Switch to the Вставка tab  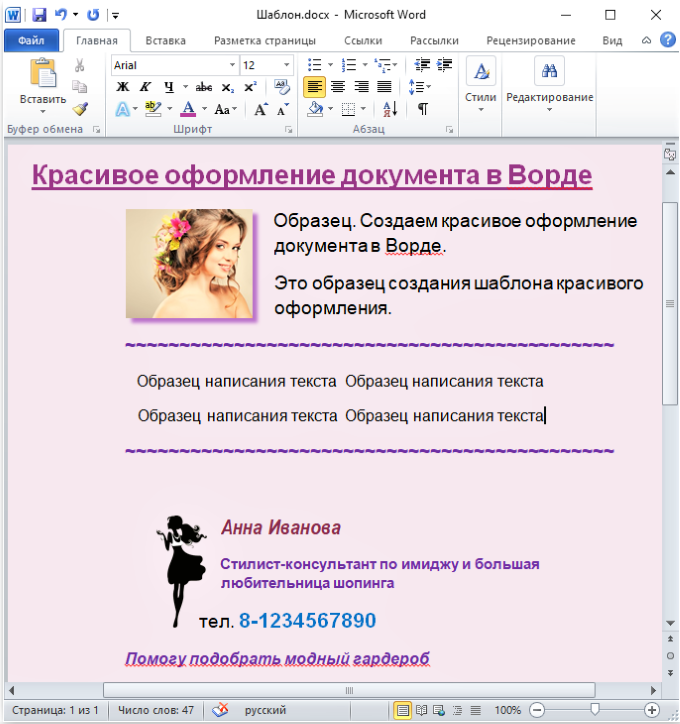point(165,40)
